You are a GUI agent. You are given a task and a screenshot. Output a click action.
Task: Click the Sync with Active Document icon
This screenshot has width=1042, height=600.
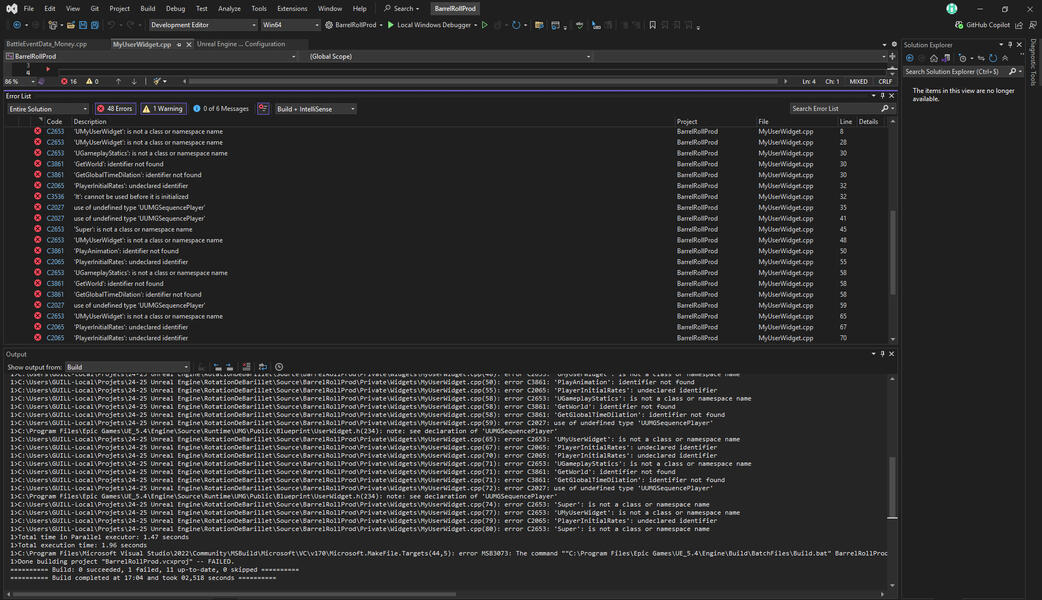pyautogui.click(x=982, y=58)
